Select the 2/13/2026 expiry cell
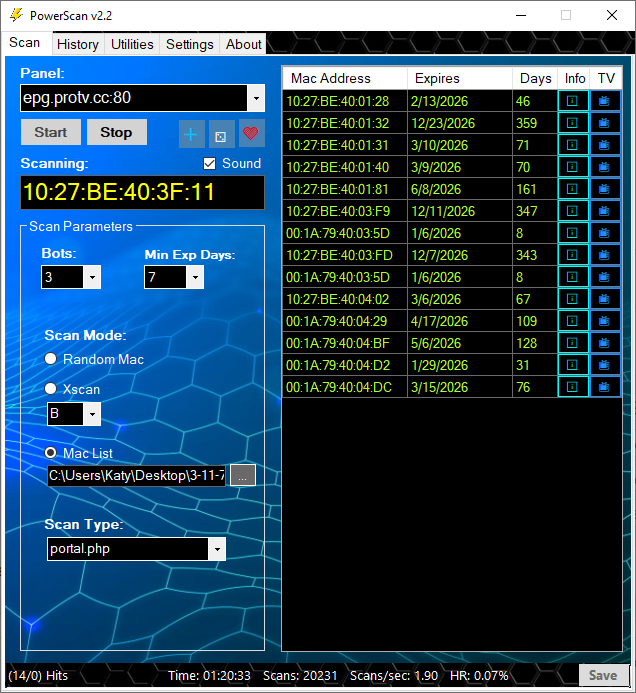Screen dimensions: 636x693 click(x=460, y=101)
